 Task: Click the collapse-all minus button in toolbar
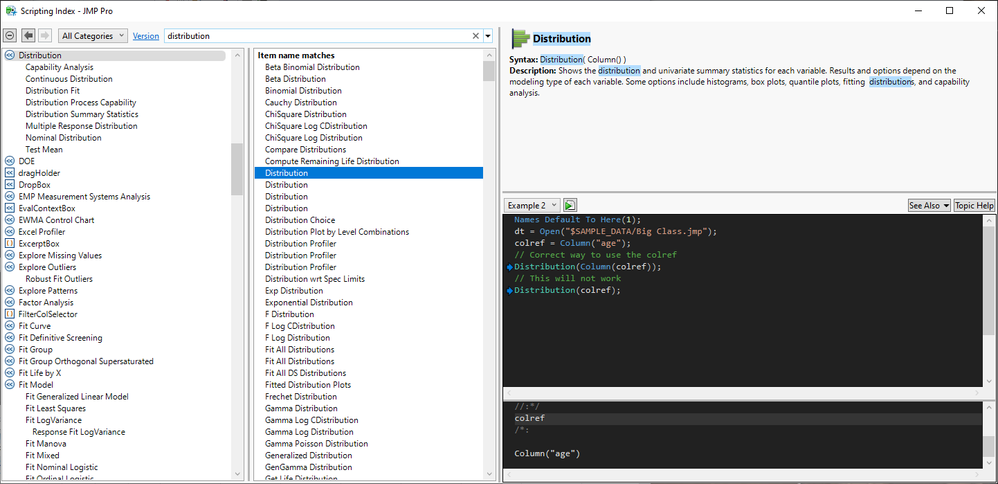click(x=10, y=36)
